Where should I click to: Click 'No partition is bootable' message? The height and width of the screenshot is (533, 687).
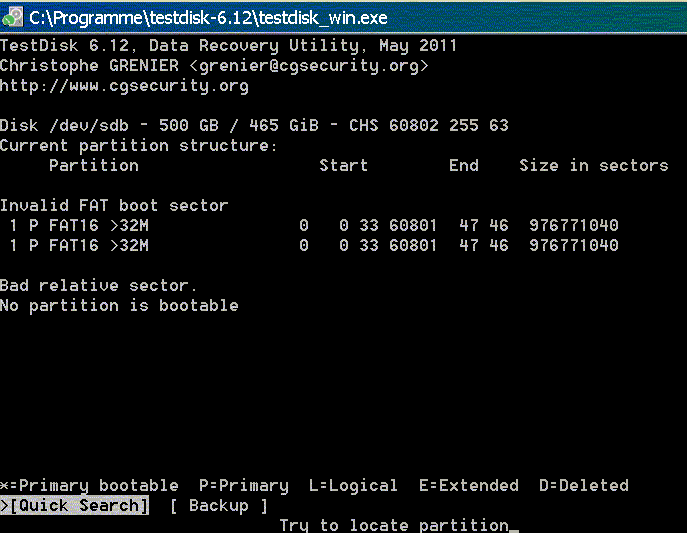[119, 305]
